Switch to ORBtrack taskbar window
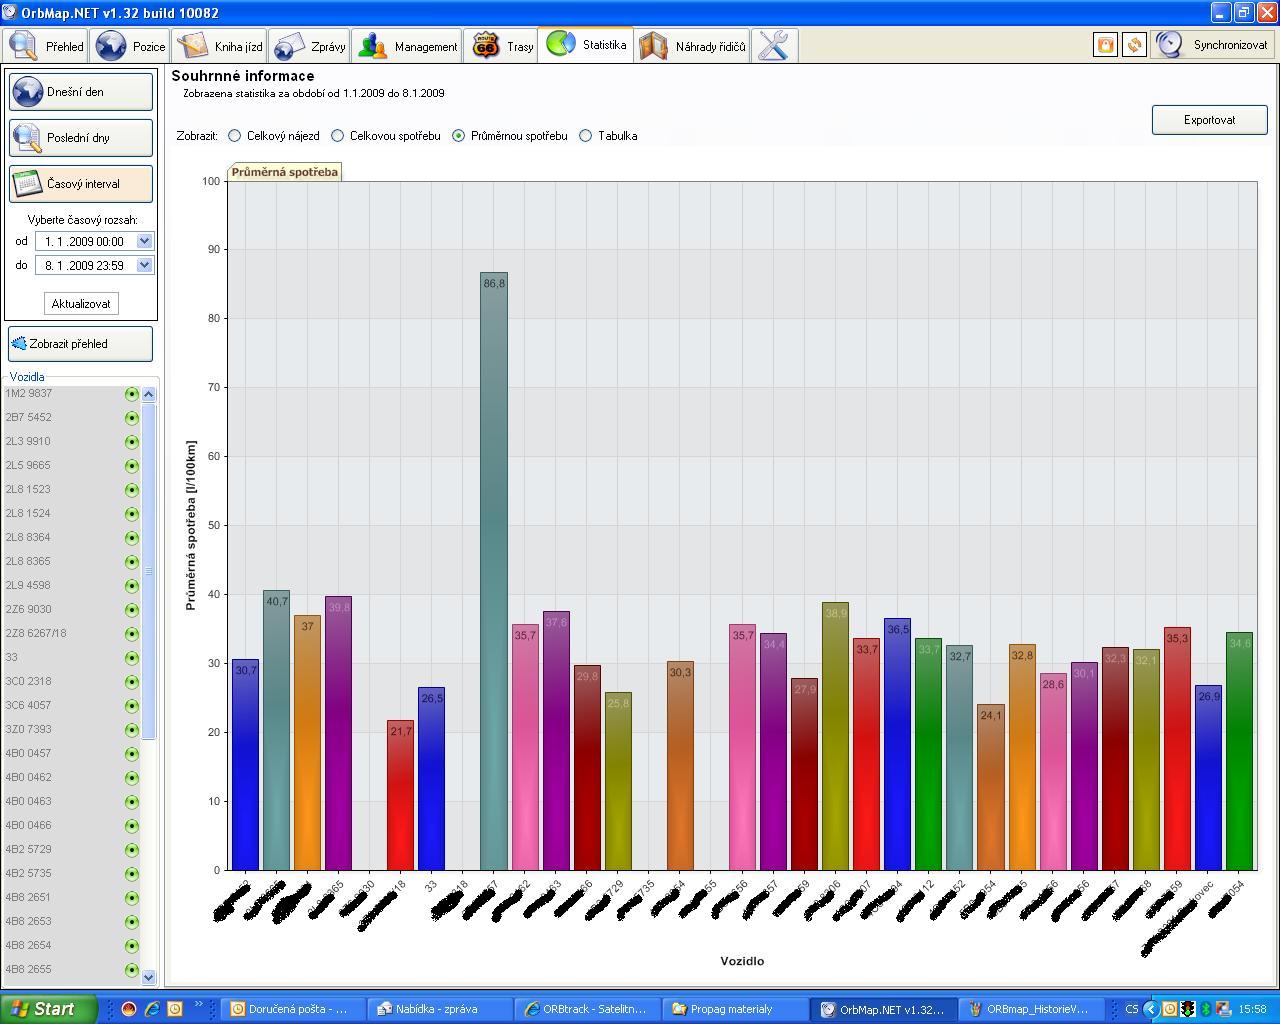 click(588, 1009)
